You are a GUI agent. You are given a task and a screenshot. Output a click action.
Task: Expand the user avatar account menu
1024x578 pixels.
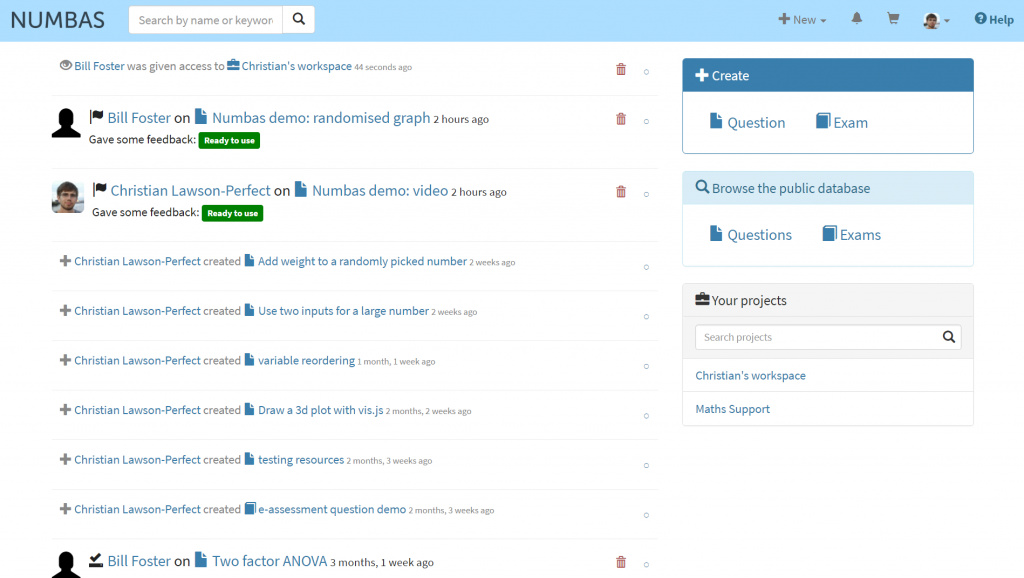(x=936, y=20)
